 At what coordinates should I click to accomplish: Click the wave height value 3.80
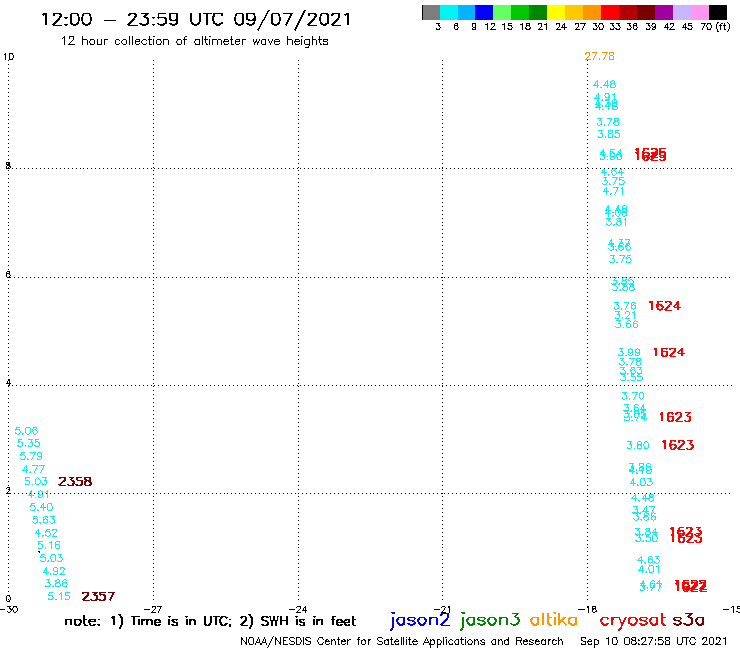[x=638, y=445]
